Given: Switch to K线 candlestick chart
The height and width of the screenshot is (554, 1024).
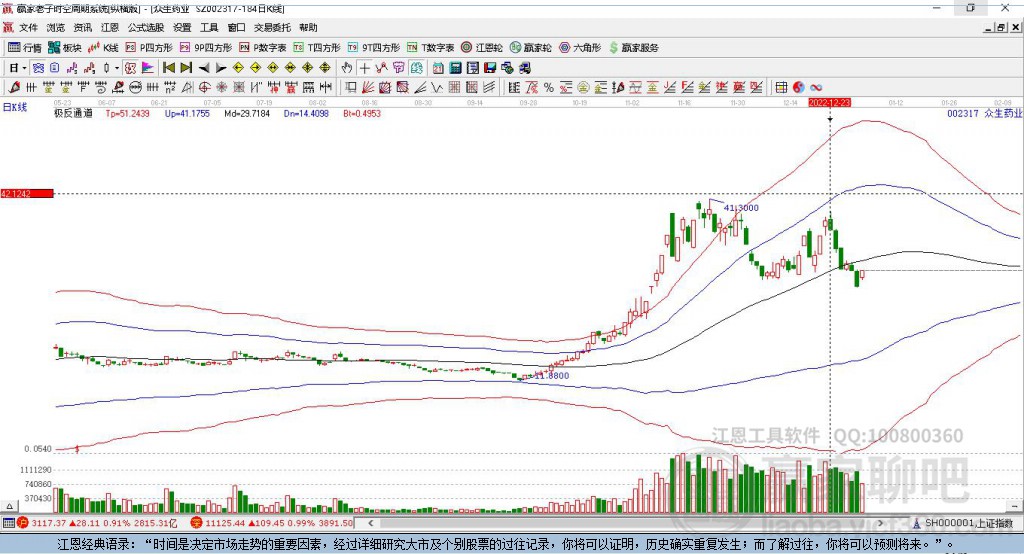Looking at the screenshot, I should (103, 48).
